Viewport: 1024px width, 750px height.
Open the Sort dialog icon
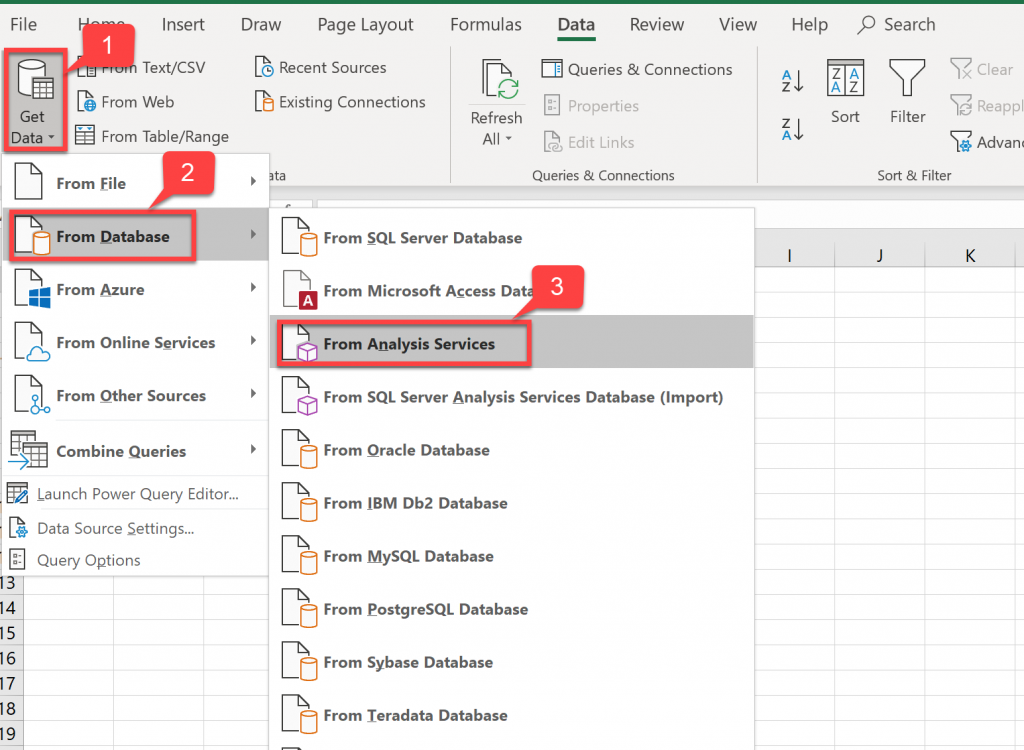pyautogui.click(x=846, y=79)
